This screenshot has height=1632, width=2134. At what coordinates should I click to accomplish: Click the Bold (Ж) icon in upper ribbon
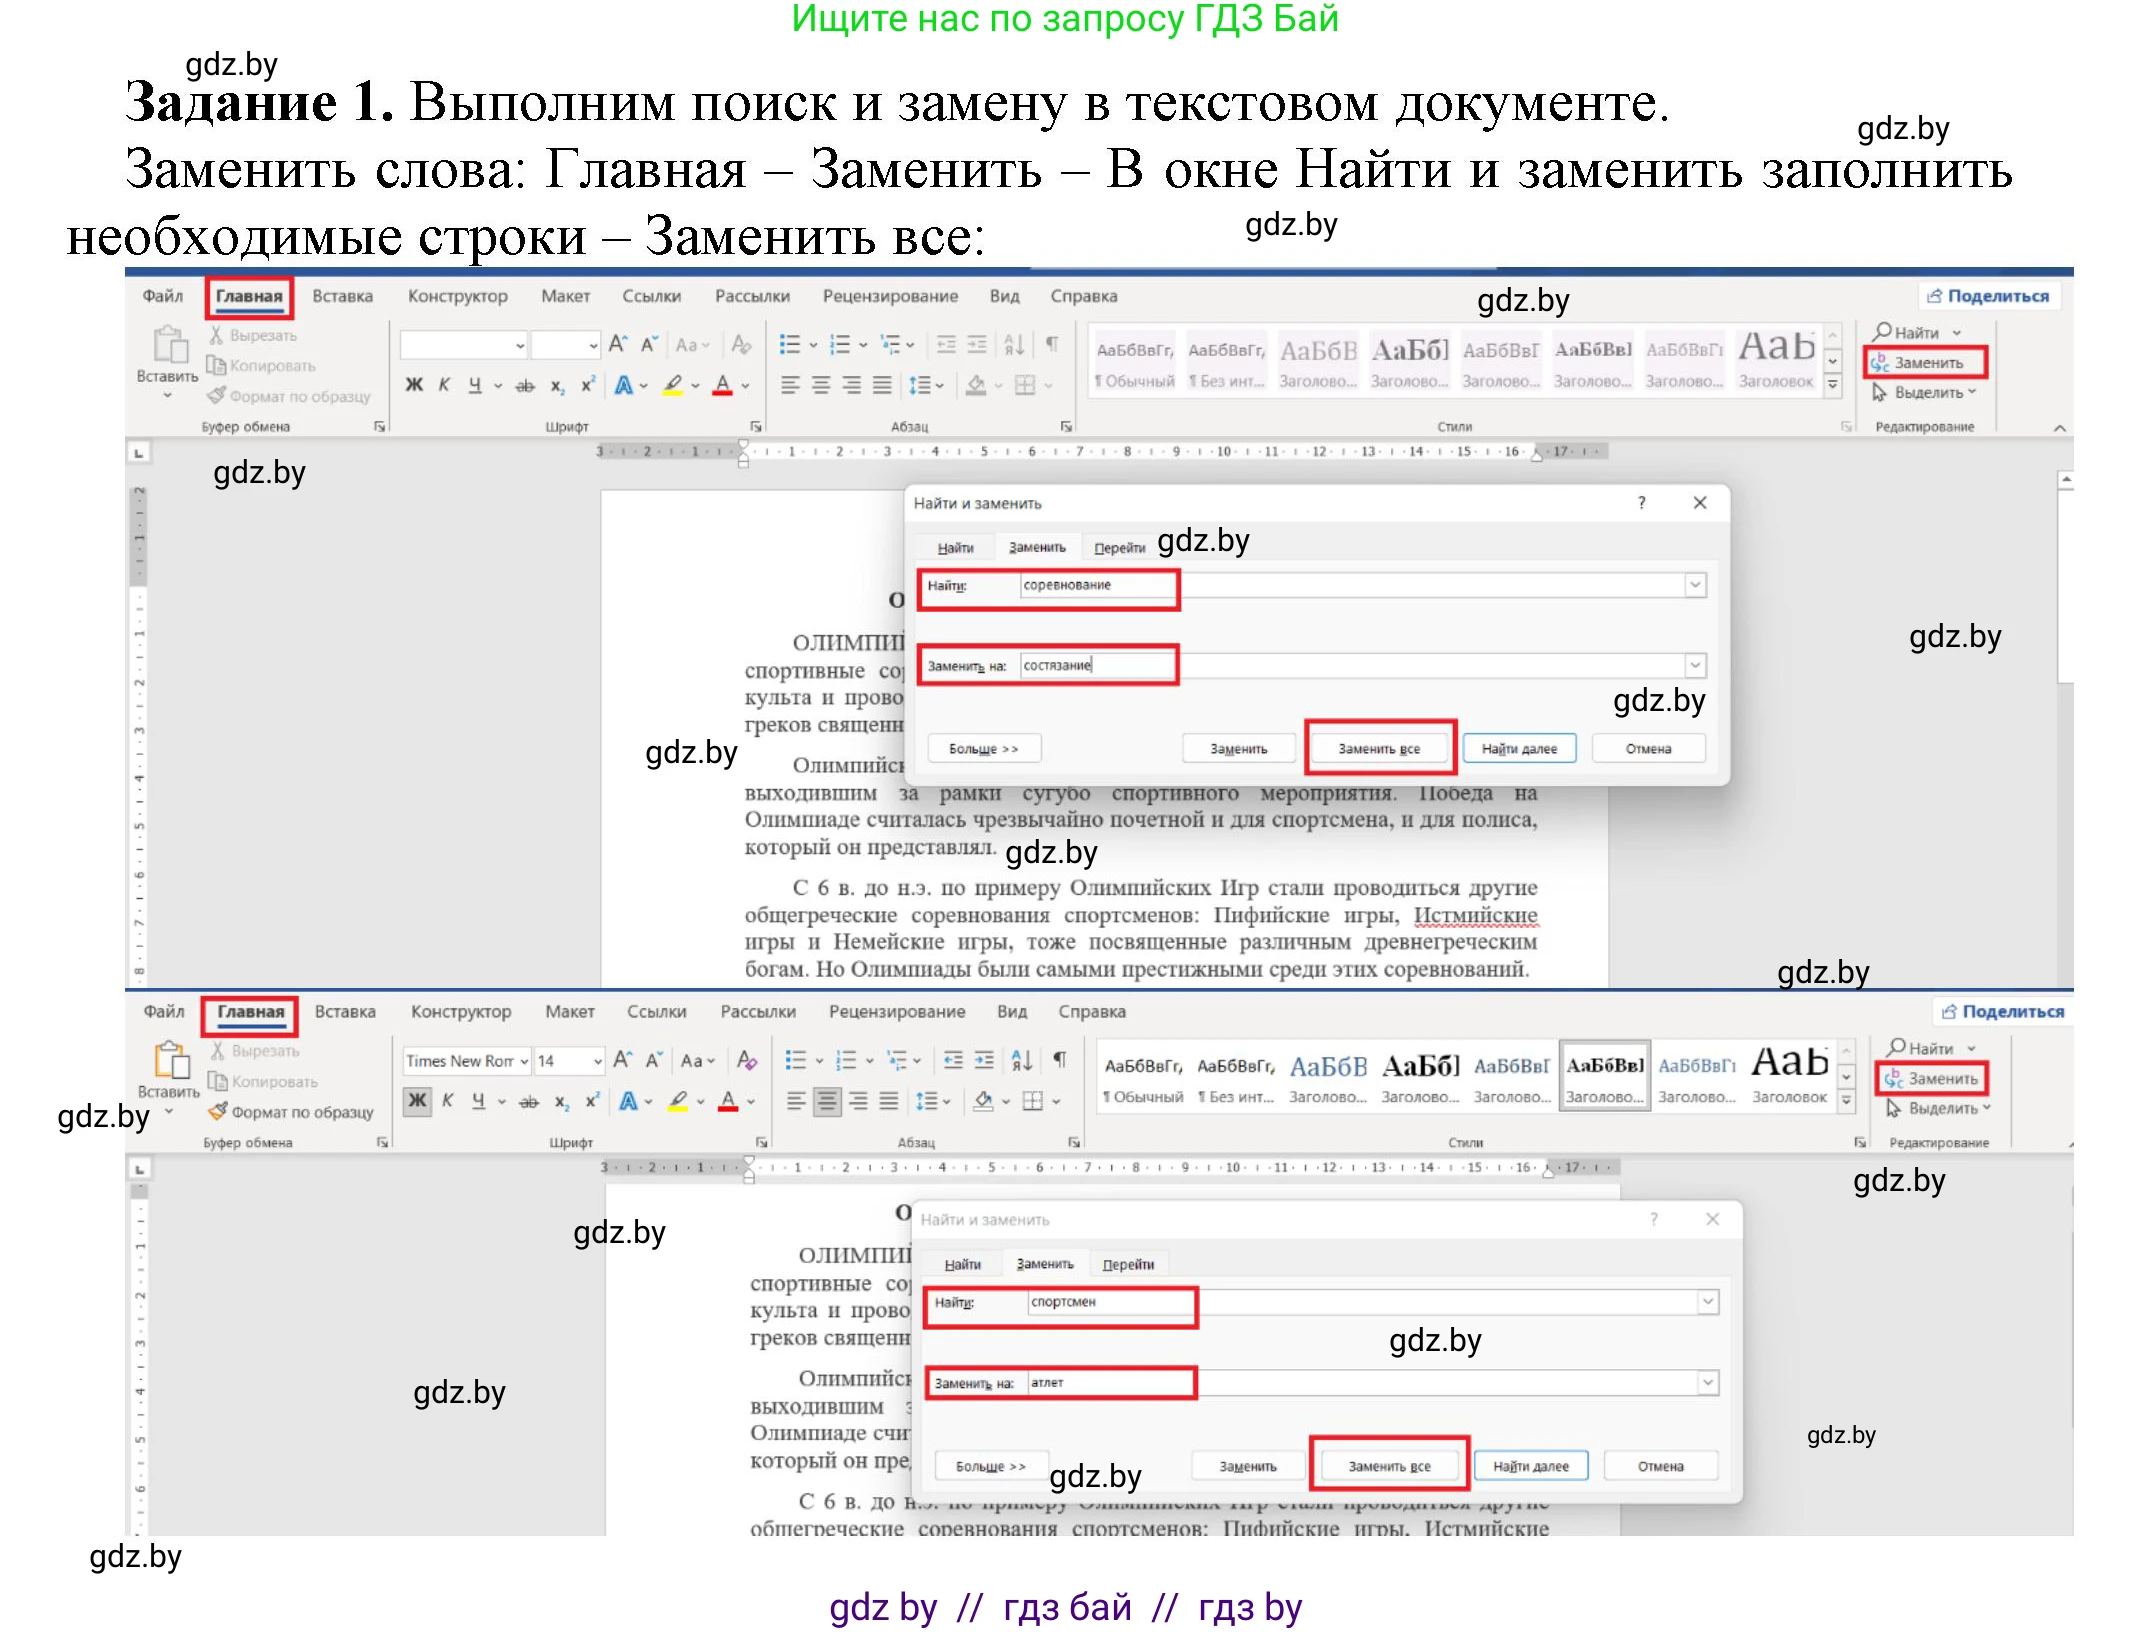[414, 385]
